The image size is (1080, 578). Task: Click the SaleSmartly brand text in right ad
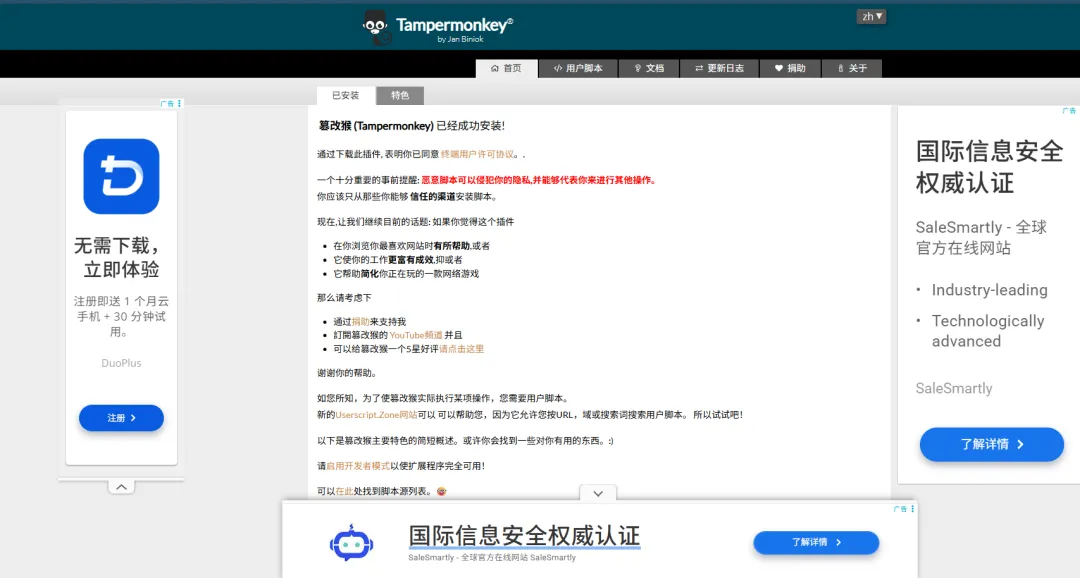pyautogui.click(x=954, y=389)
